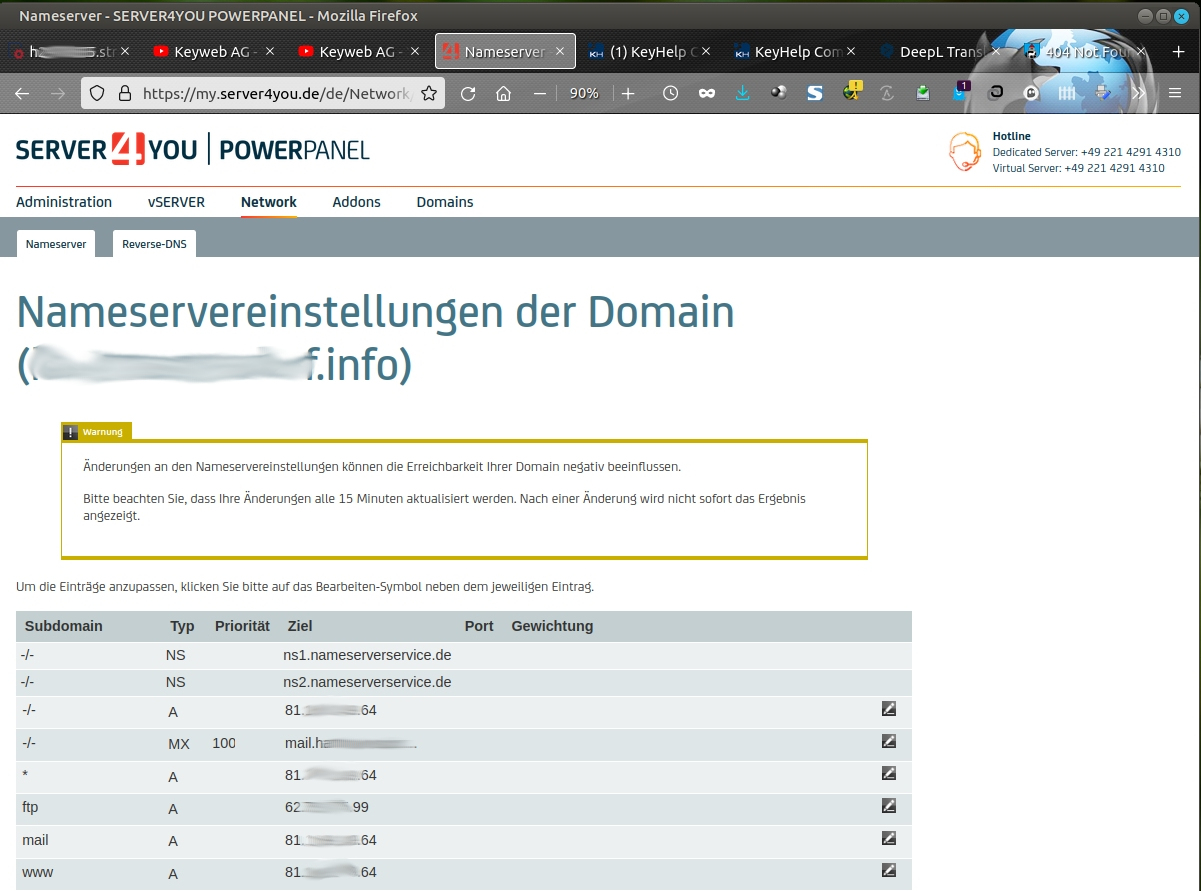Go to the Firefox home page icon
This screenshot has height=891, width=1201.
pos(504,93)
